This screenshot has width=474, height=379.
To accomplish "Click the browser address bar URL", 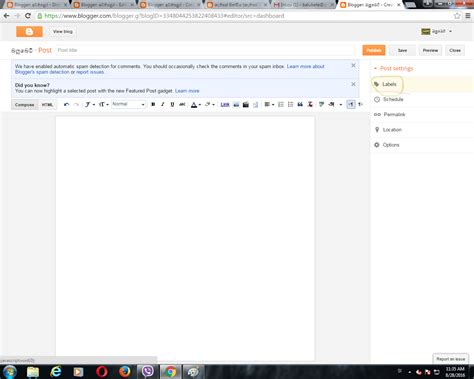I will coord(164,16).
